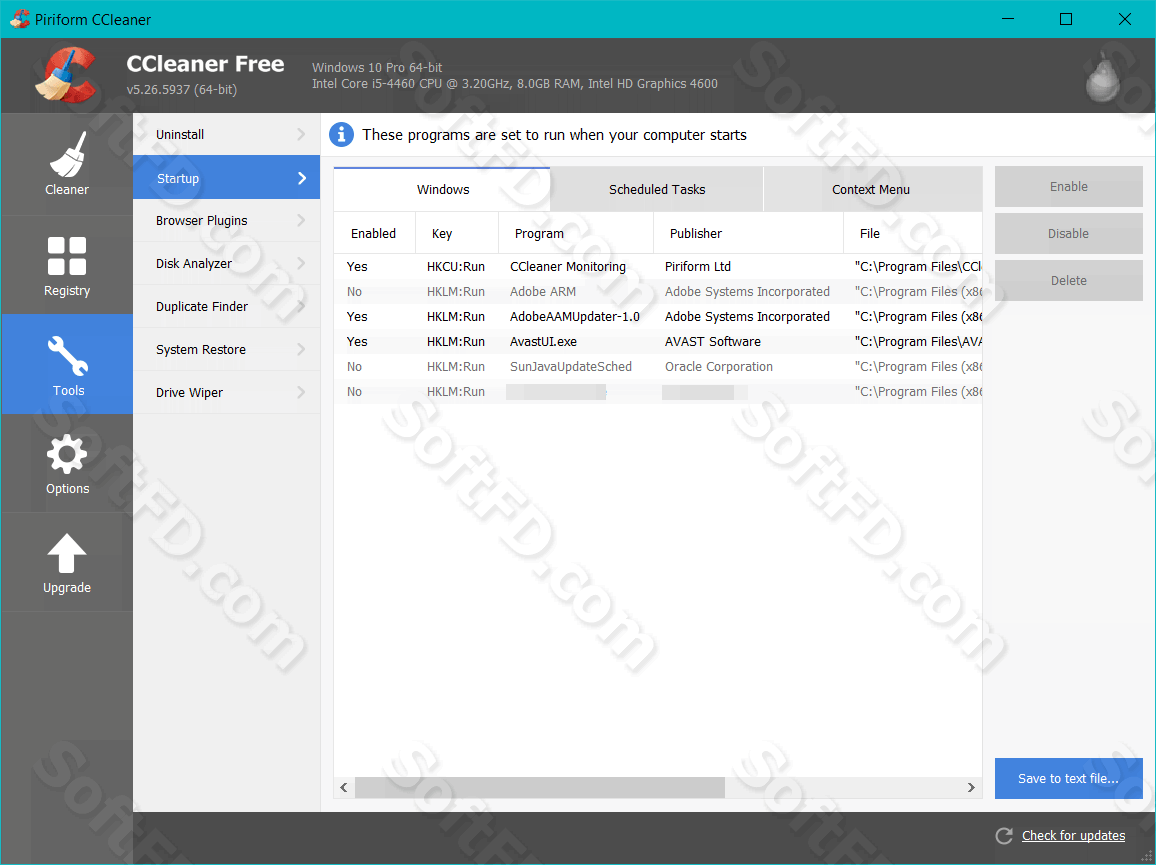Image resolution: width=1156 pixels, height=865 pixels.
Task: Select the Adobe ARM row
Action: [658, 291]
